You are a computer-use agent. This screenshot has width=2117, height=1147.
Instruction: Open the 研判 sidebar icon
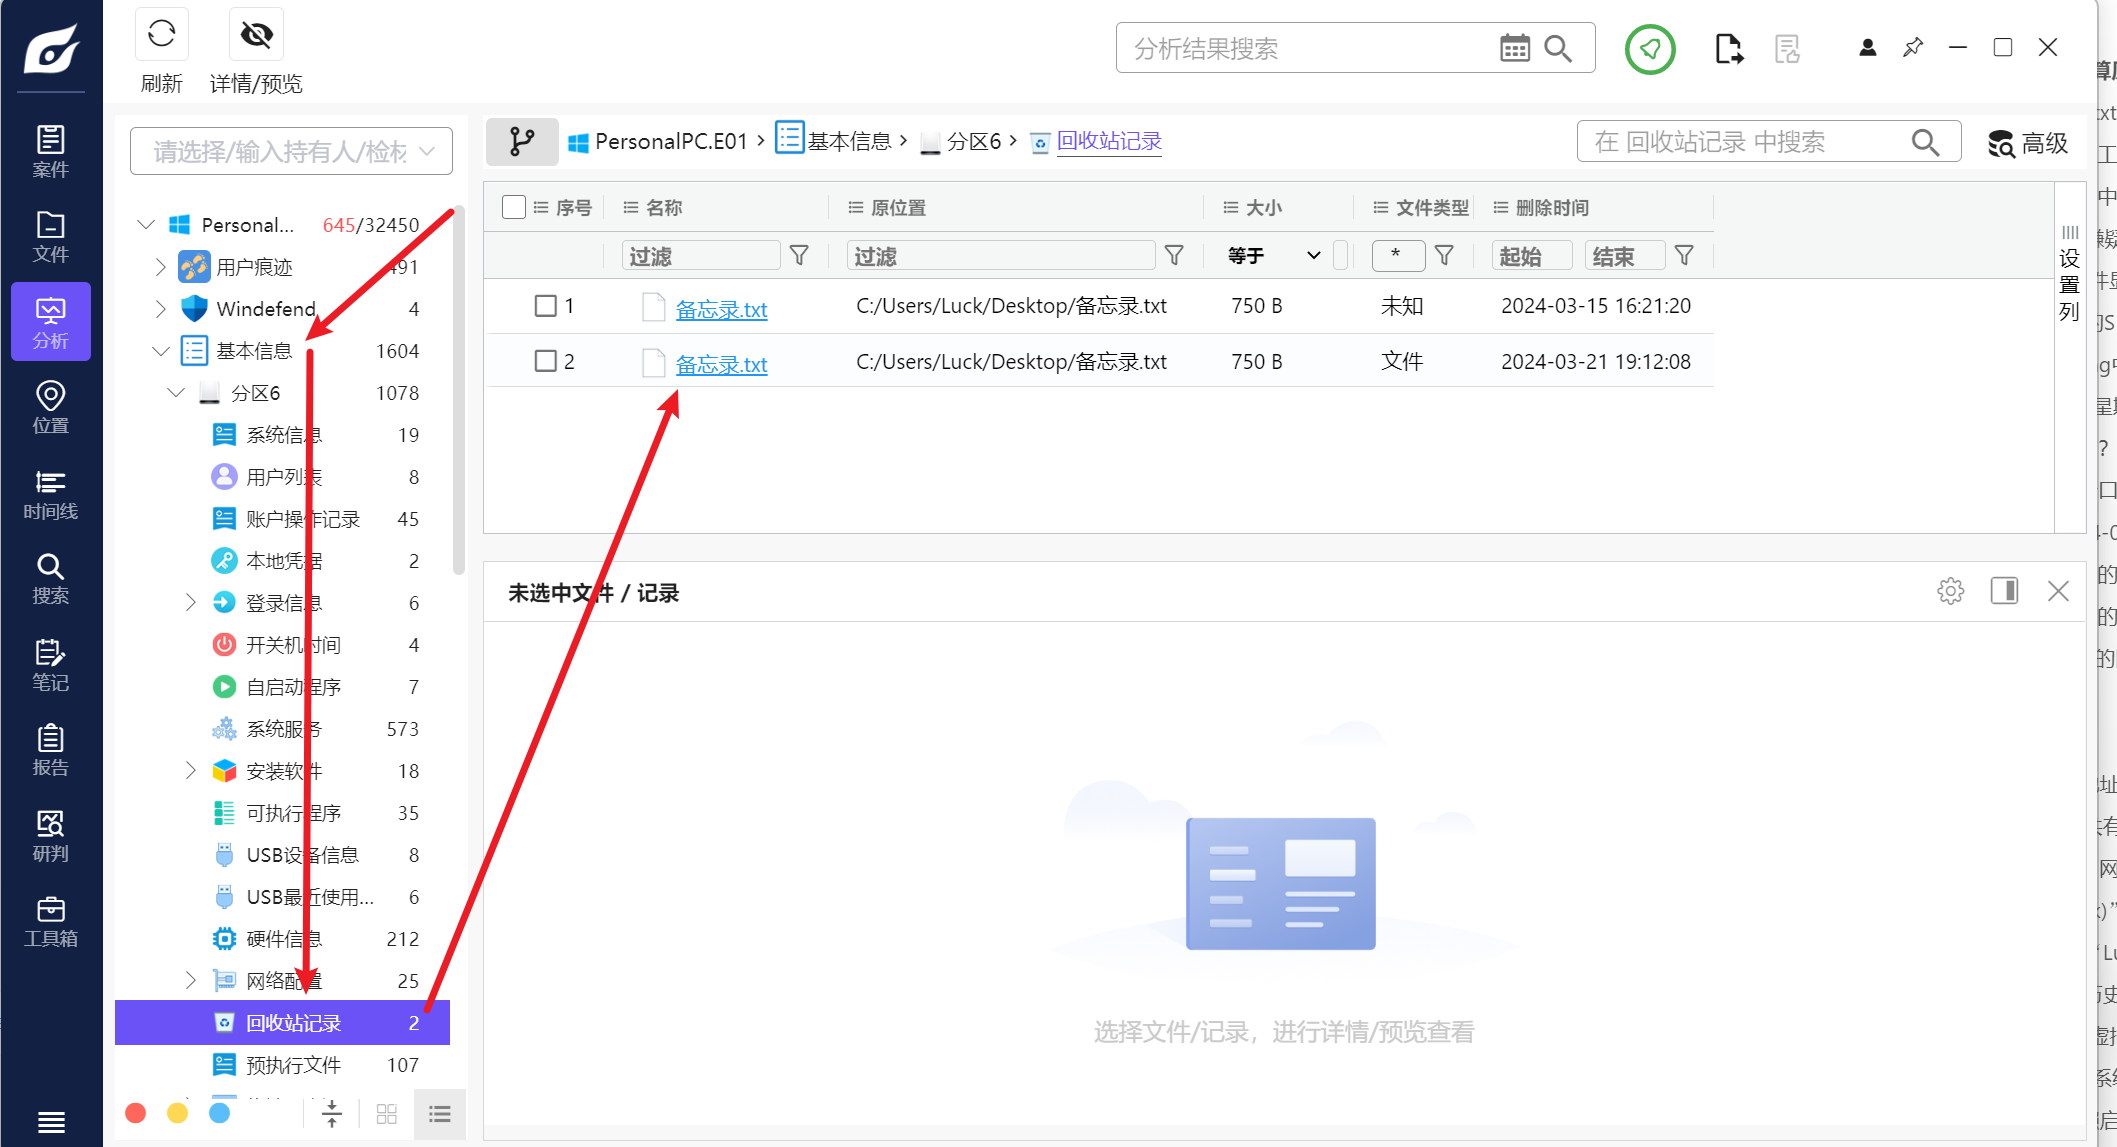(x=50, y=836)
